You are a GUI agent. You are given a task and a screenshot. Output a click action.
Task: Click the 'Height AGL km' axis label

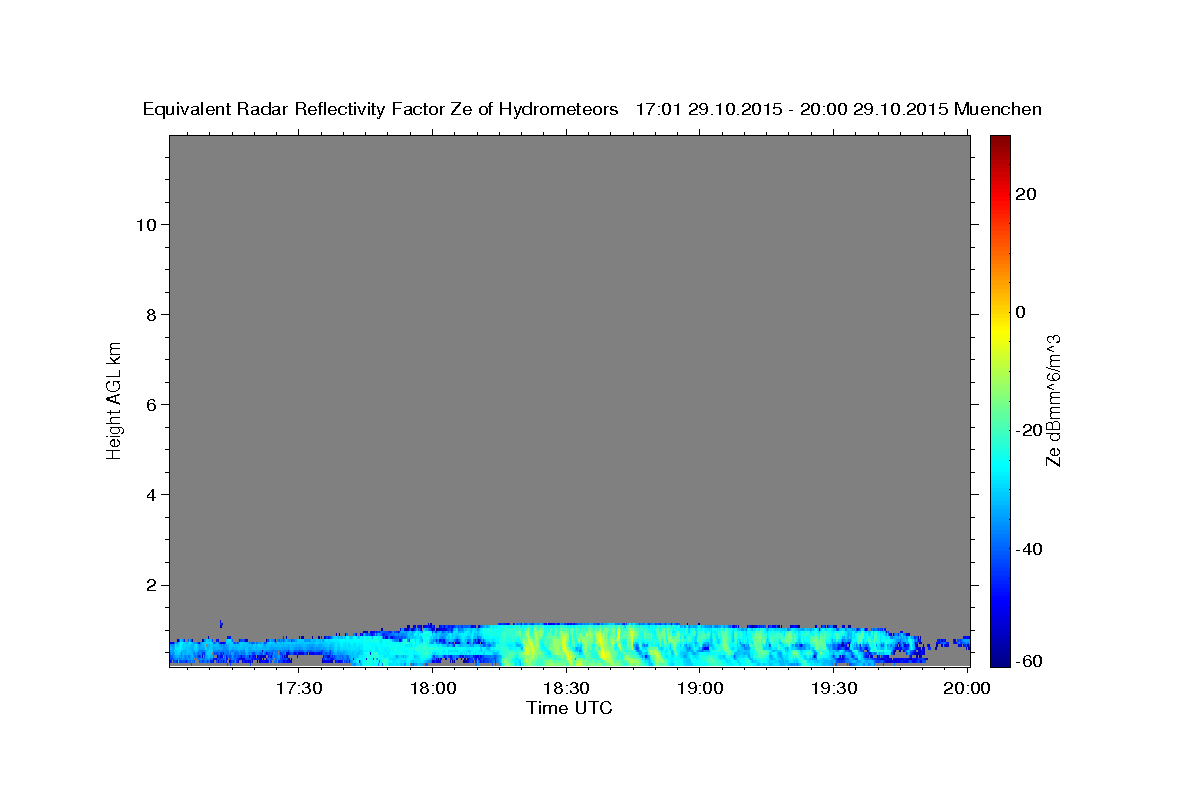114,399
